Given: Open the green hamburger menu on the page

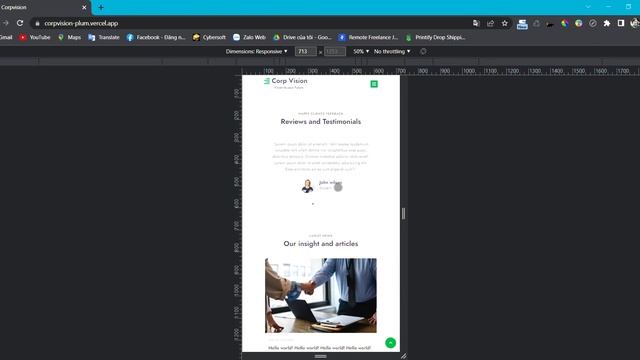Looking at the screenshot, I should [374, 84].
